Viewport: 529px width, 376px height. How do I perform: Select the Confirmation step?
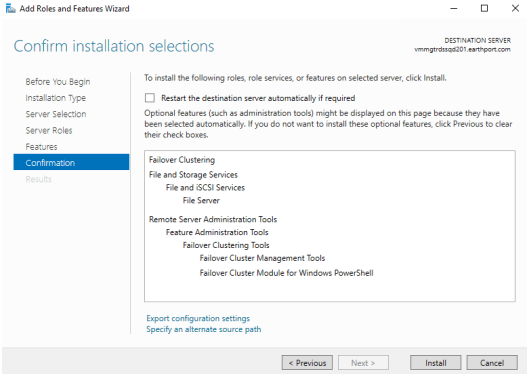click(71, 162)
